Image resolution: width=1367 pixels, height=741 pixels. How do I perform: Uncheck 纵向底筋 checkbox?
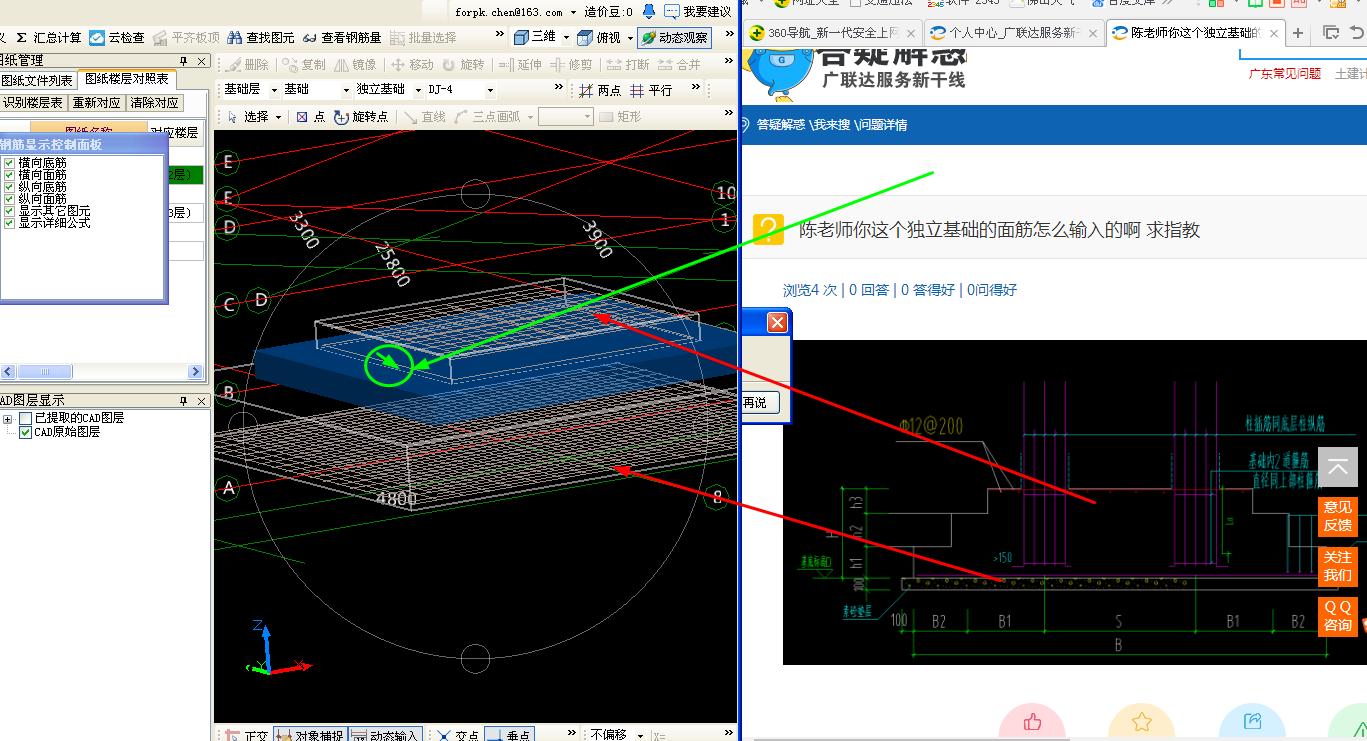[9, 187]
